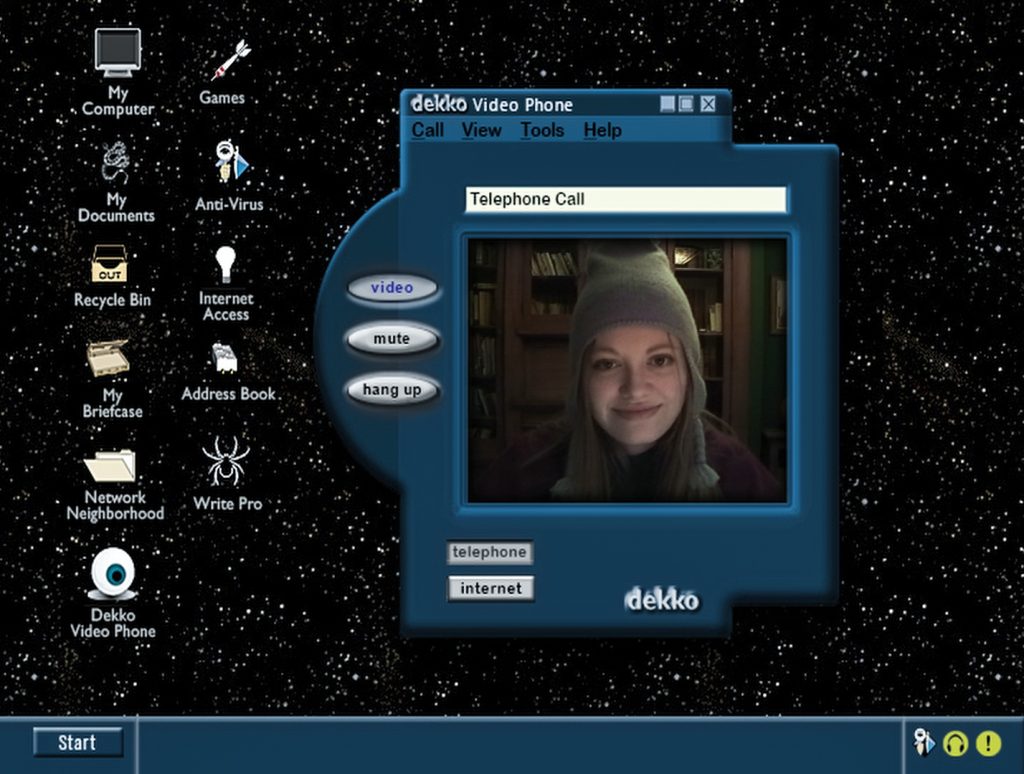The width and height of the screenshot is (1024, 774).
Task: Select the My Briefcase icon
Action: pyautogui.click(x=108, y=358)
